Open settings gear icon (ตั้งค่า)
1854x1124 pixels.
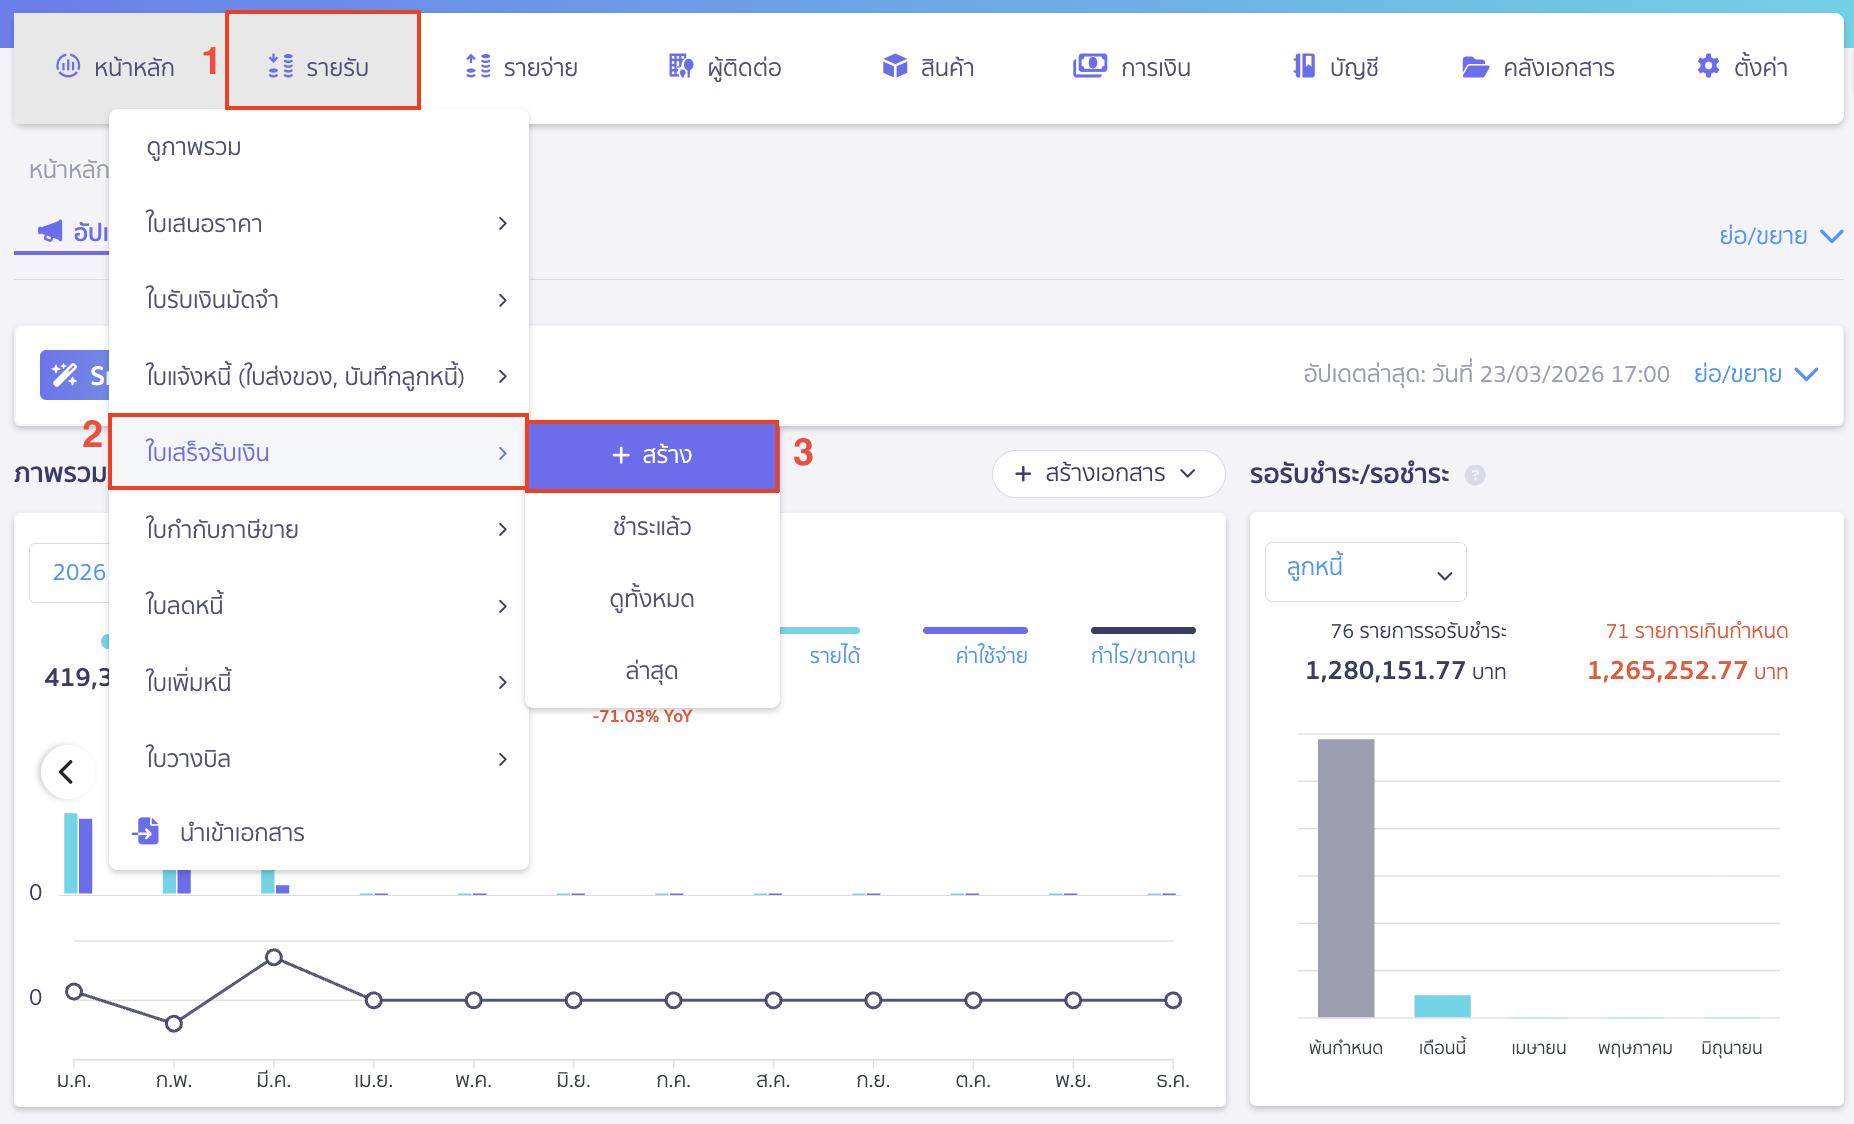1708,67
